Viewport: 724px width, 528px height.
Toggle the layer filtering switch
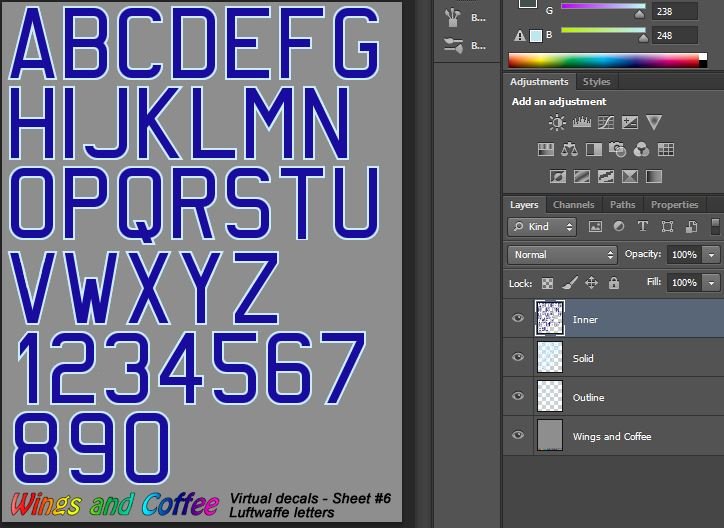click(715, 227)
